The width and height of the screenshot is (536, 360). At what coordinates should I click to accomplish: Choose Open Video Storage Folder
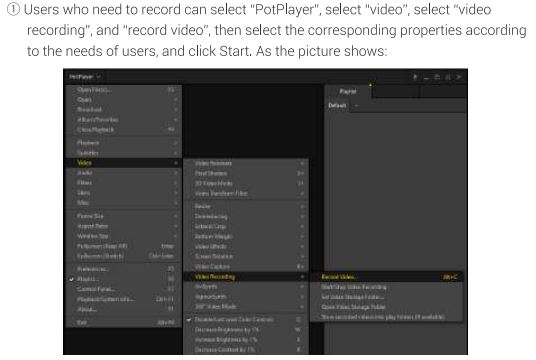click(x=386, y=307)
